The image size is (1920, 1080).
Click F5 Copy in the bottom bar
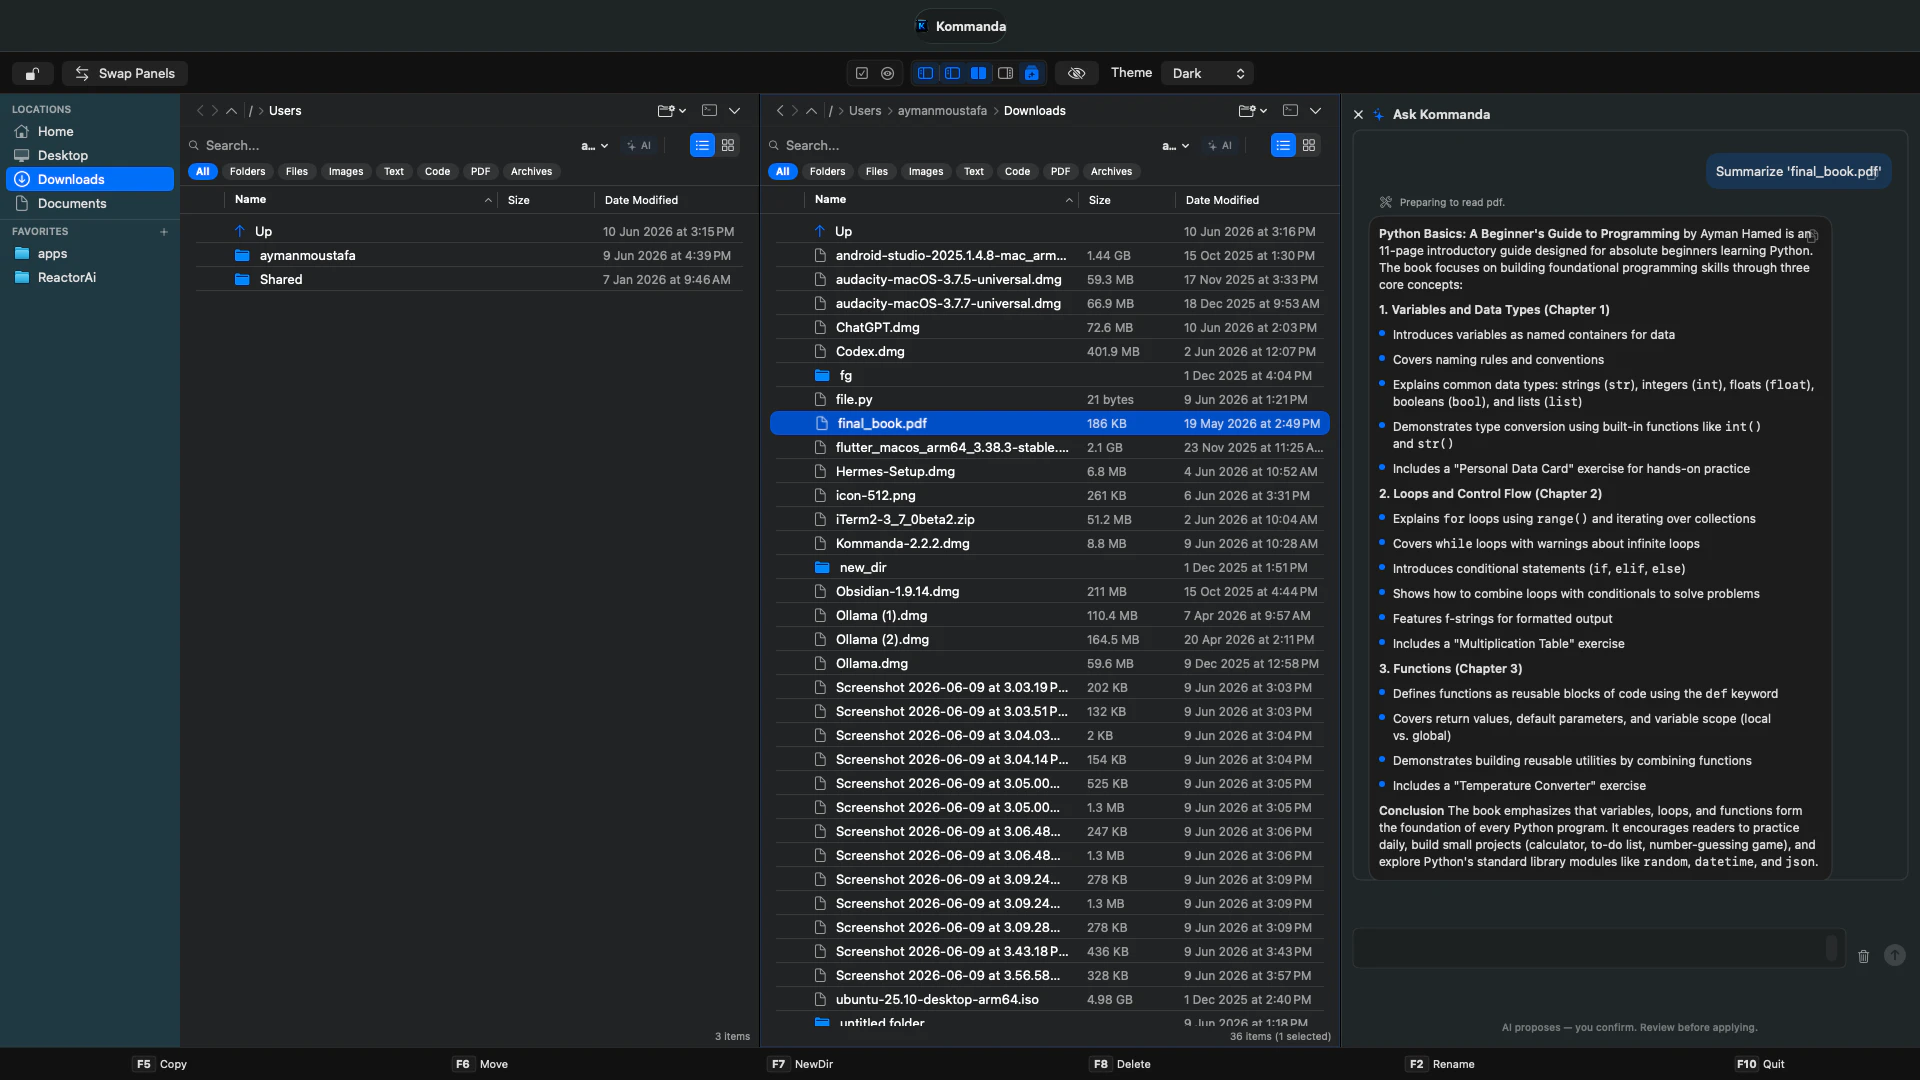(x=160, y=1064)
